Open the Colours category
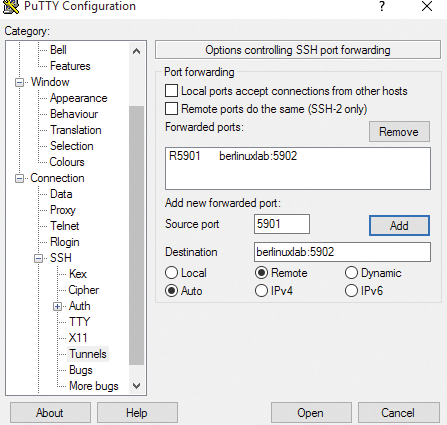 pyautogui.click(x=67, y=162)
